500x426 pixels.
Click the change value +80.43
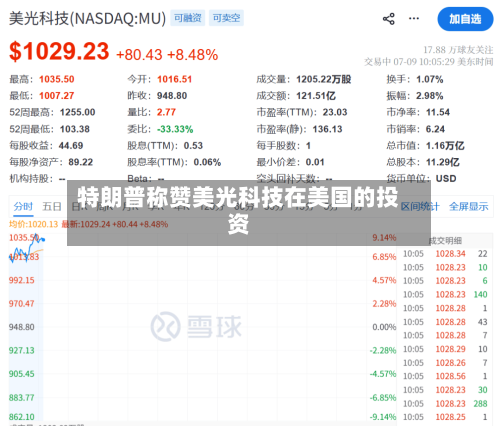tap(139, 55)
